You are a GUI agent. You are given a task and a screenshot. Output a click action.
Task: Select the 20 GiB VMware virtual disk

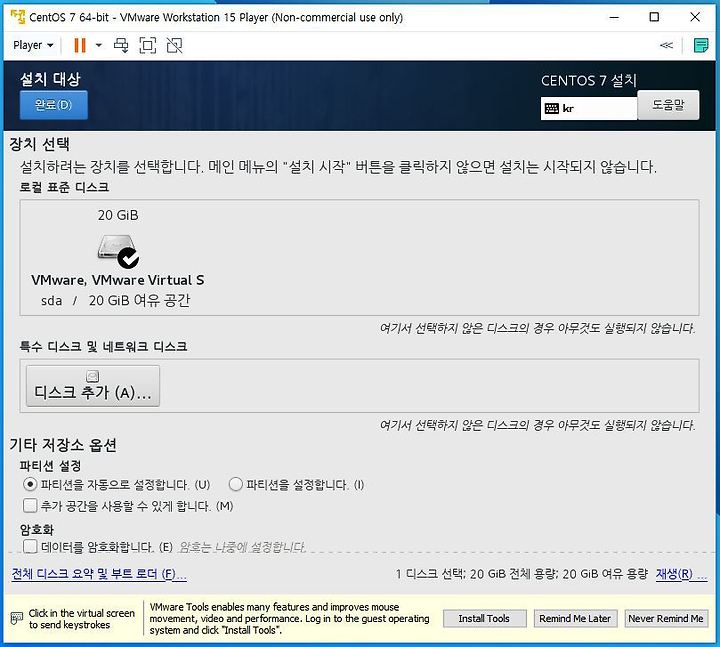click(x=118, y=257)
